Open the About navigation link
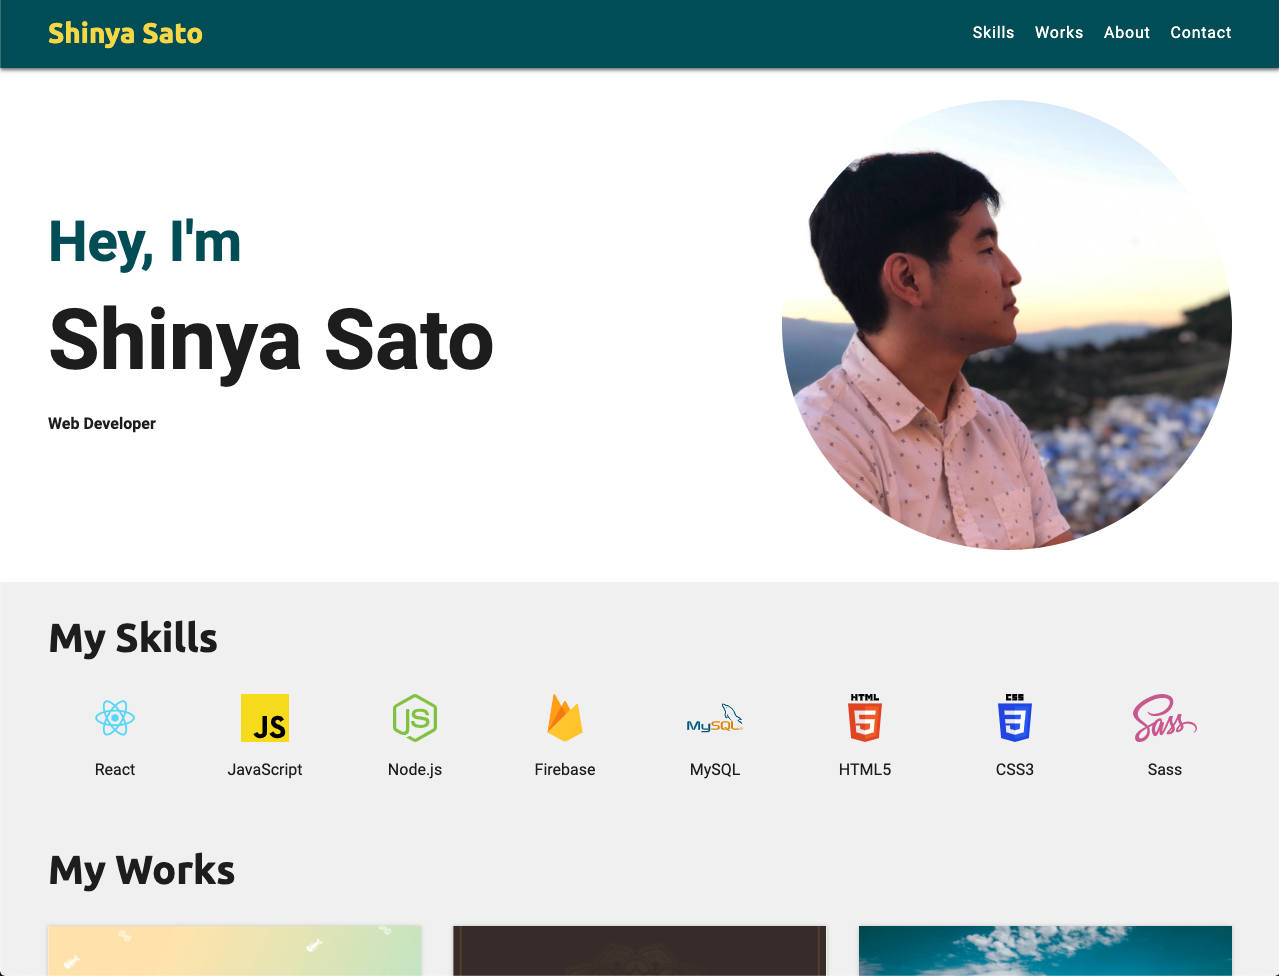Image resolution: width=1279 pixels, height=976 pixels. (x=1127, y=33)
